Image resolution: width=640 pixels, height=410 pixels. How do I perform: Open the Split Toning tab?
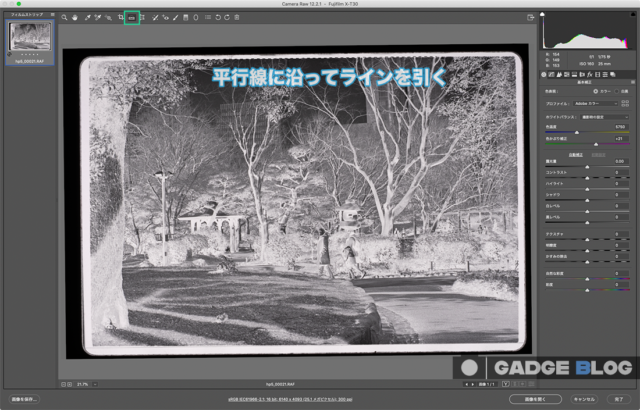(574, 74)
